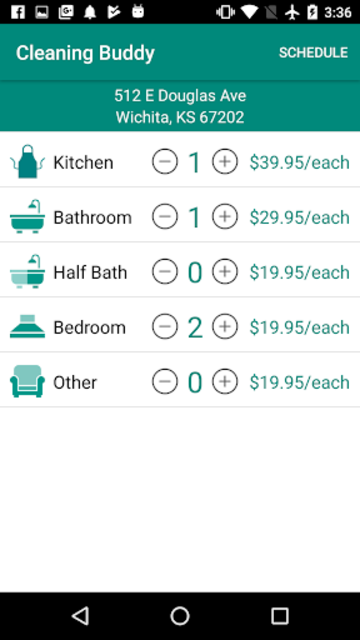The width and height of the screenshot is (360, 640).
Task: Tap the Bathroom bathtub icon
Action: (x=27, y=217)
